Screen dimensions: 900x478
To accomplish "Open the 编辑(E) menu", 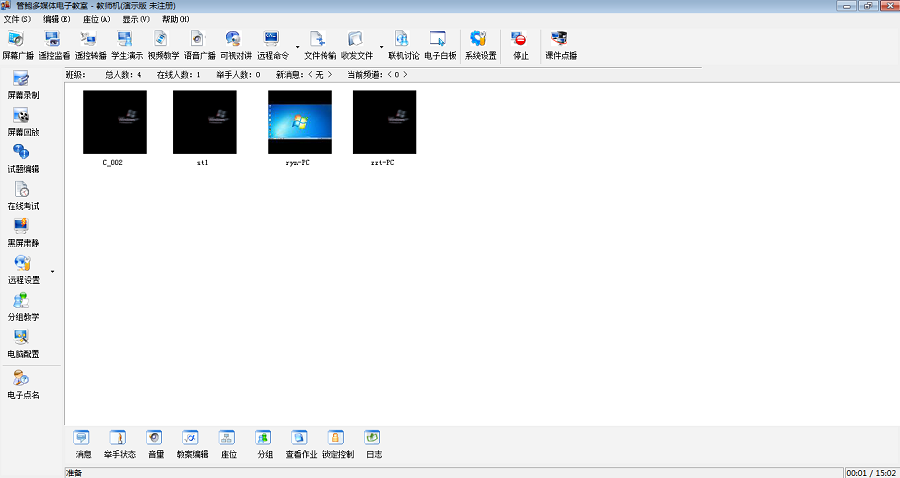I will (x=56, y=19).
